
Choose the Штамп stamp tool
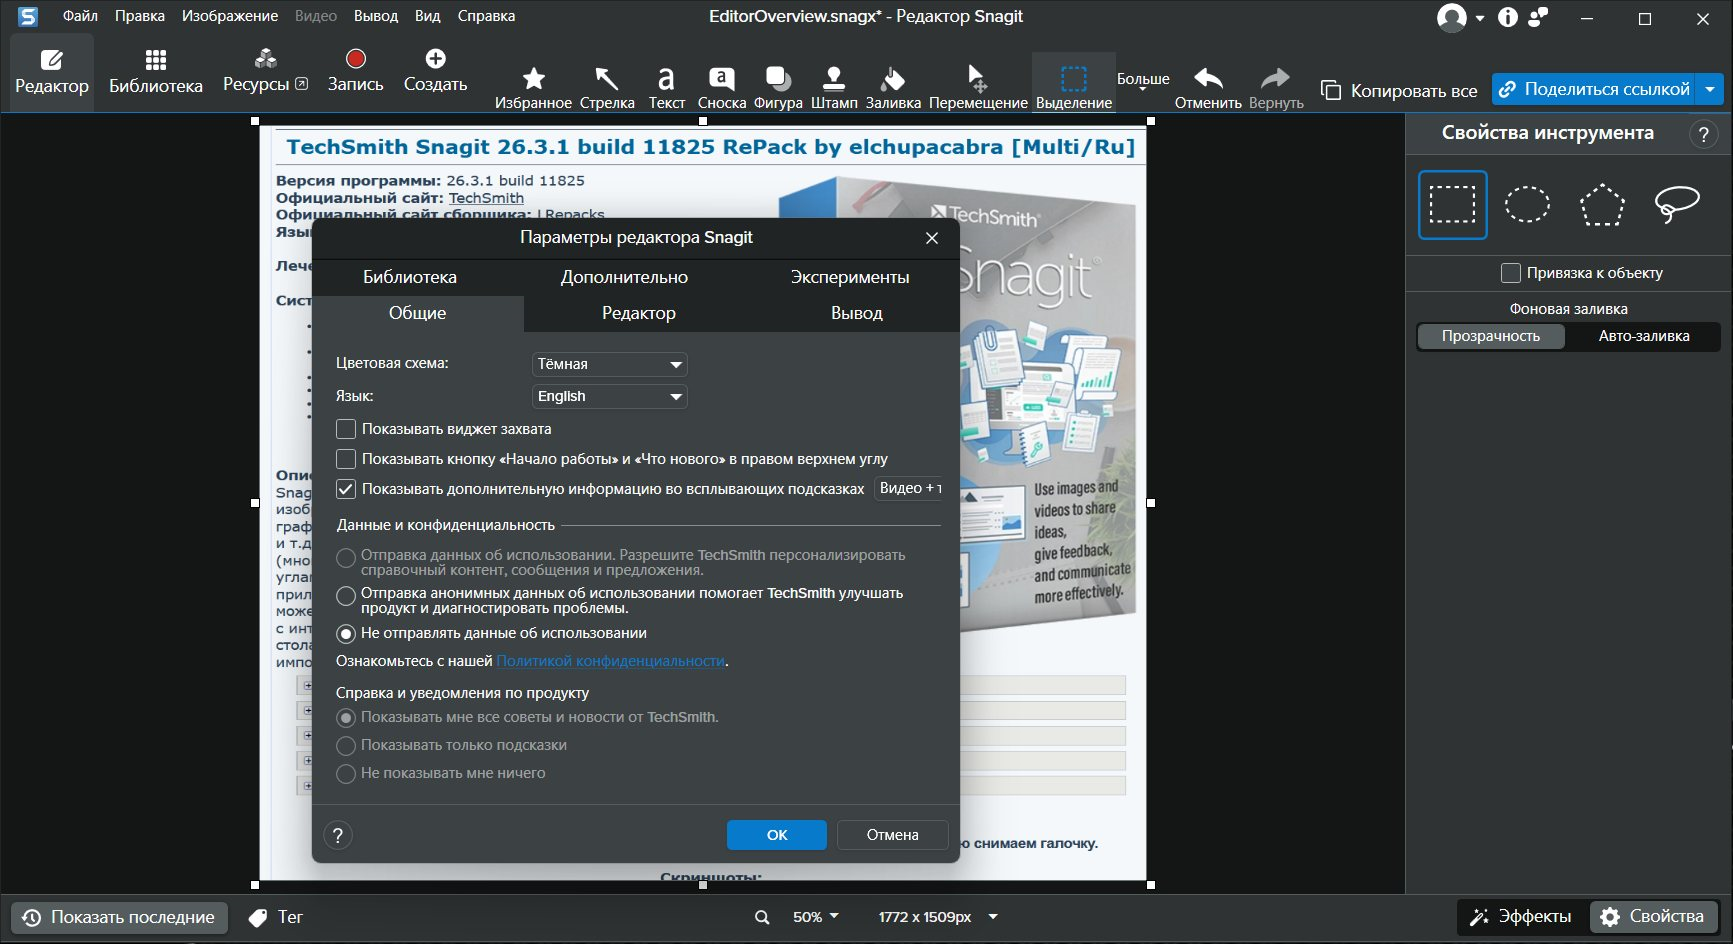(834, 87)
